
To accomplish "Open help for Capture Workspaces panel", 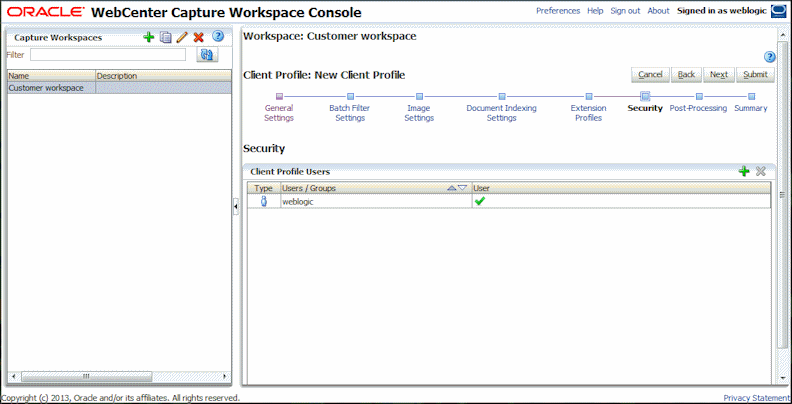I will point(218,36).
